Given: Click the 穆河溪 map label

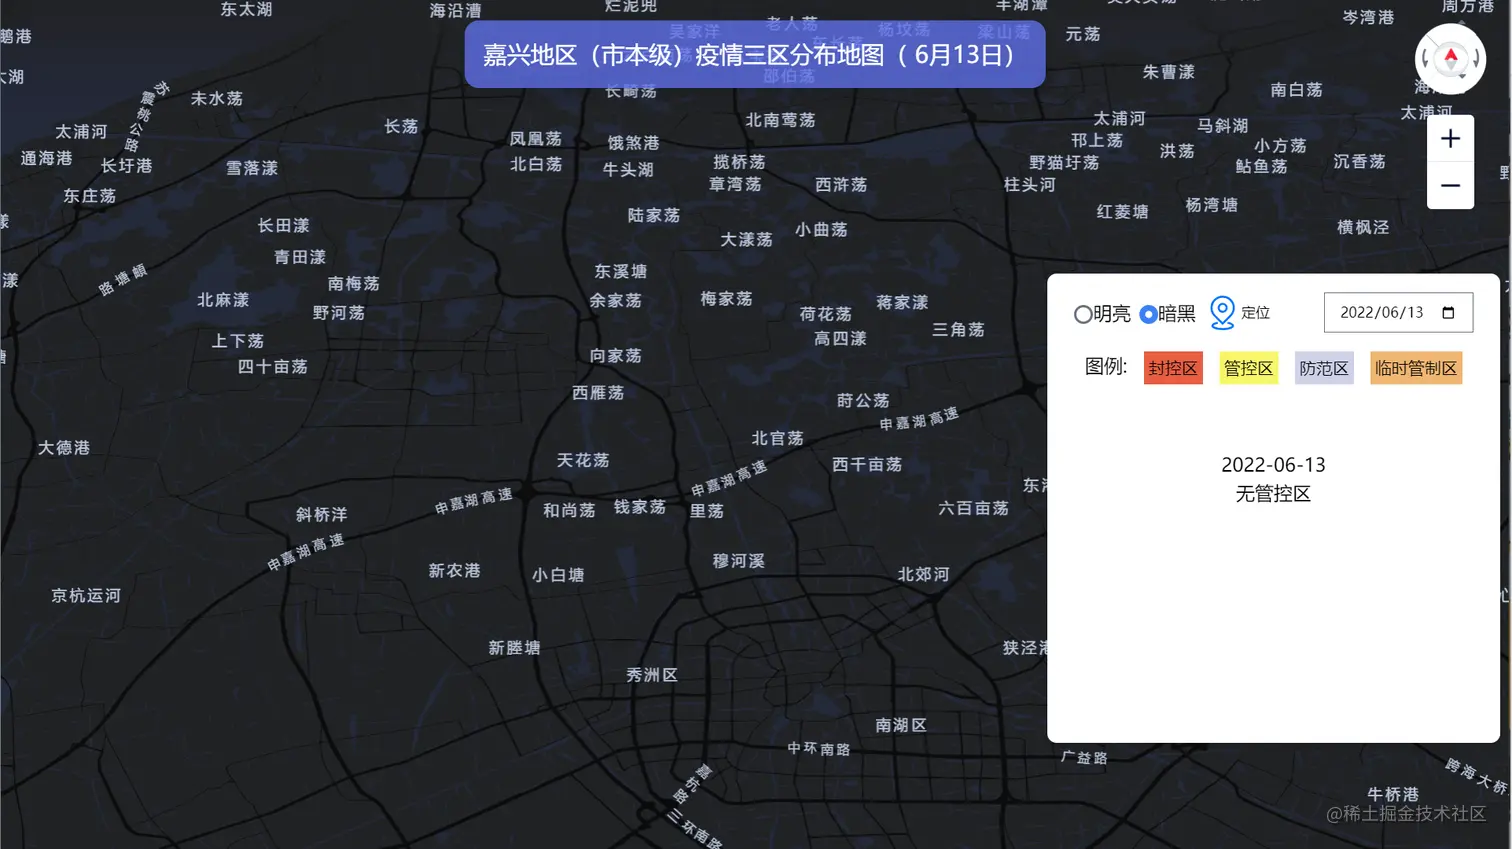Looking at the screenshot, I should [x=739, y=561].
